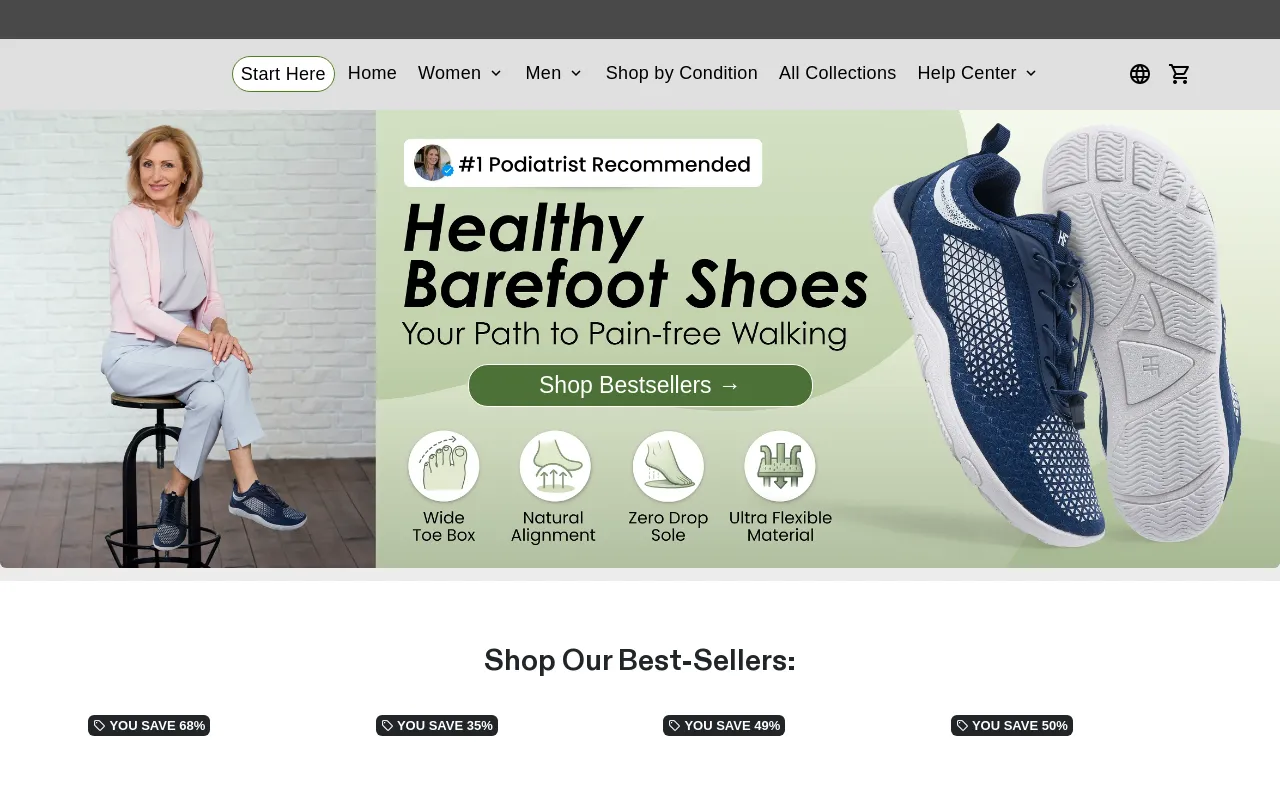Screen dimensions: 1280x800
Task: Click the You Save 50% tag
Action: click(x=1012, y=725)
